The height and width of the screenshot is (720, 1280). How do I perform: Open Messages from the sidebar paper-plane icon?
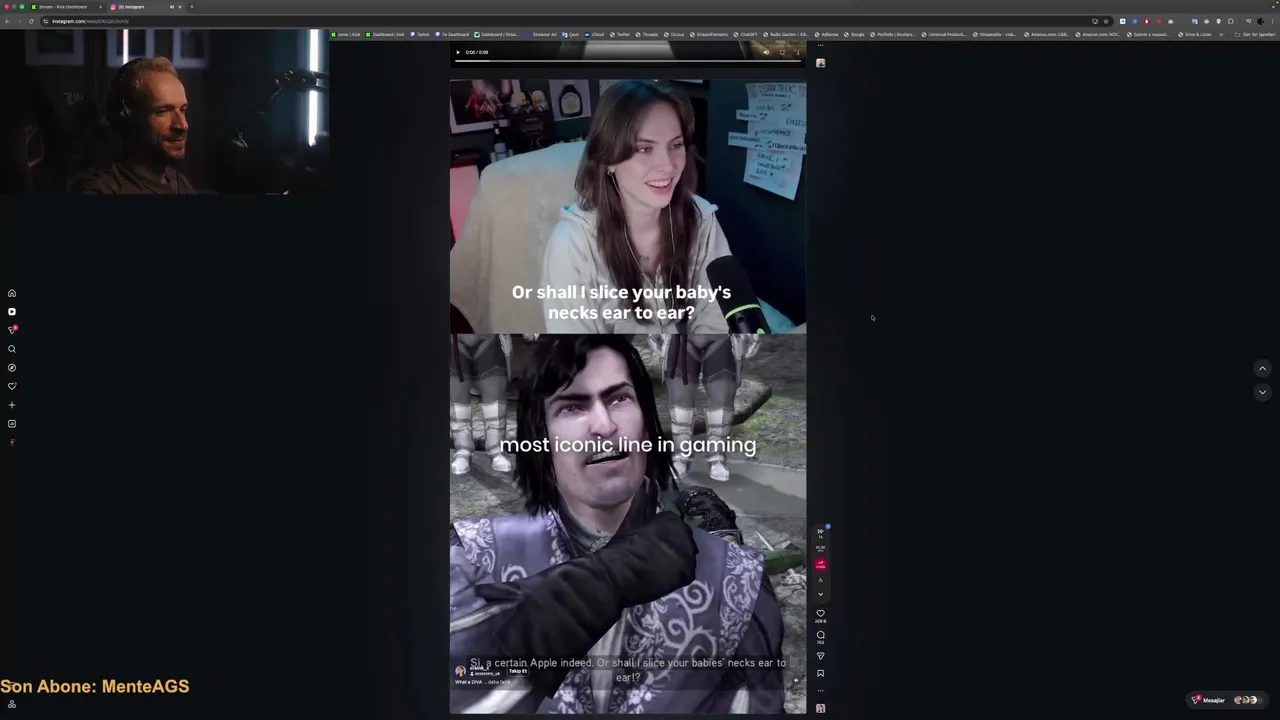[x=12, y=330]
